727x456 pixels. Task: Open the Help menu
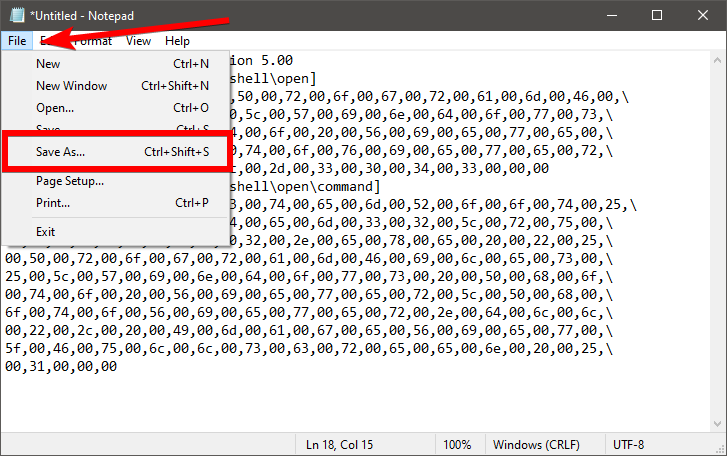click(177, 41)
